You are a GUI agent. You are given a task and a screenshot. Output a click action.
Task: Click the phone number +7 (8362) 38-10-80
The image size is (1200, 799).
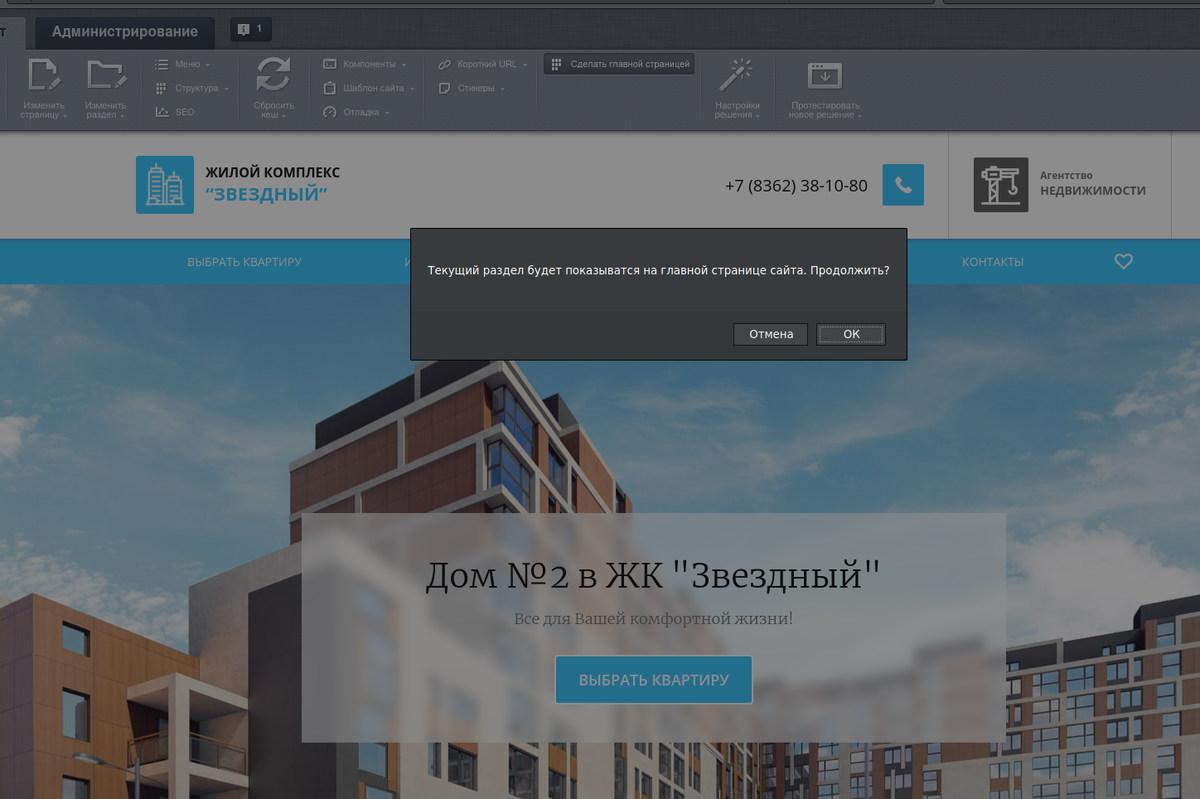coord(796,186)
